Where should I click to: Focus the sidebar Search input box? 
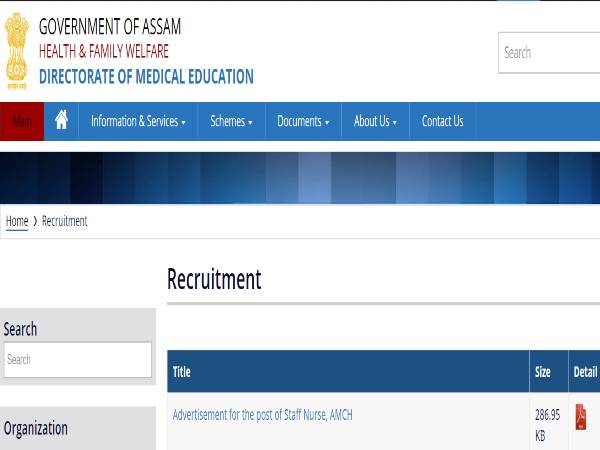point(77,360)
